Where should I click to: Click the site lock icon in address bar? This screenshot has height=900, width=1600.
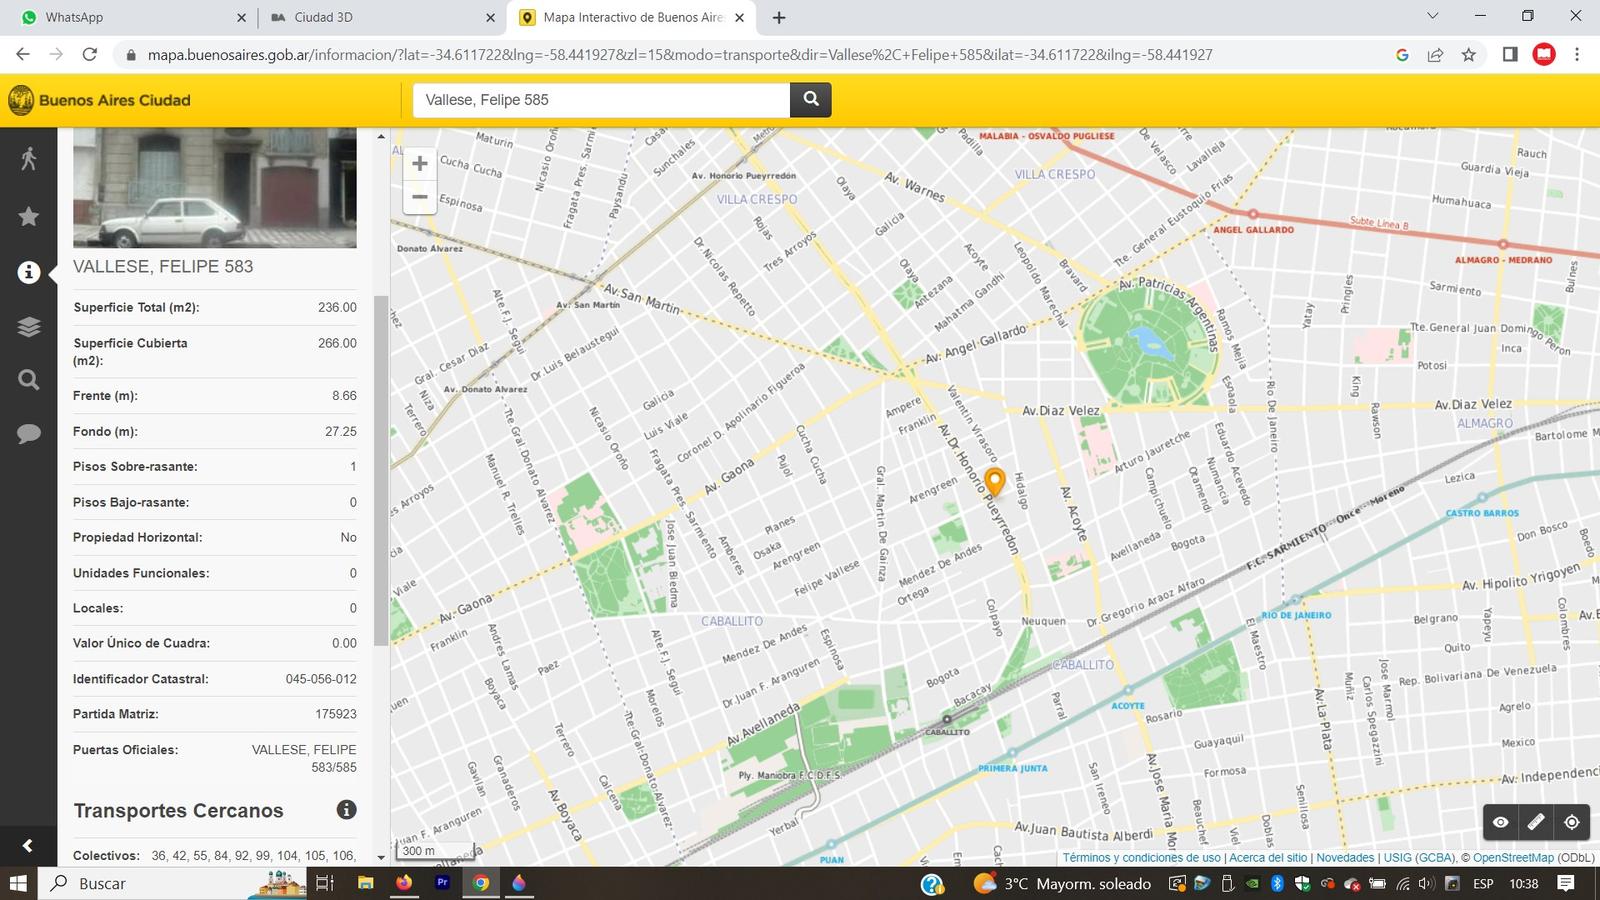click(130, 55)
